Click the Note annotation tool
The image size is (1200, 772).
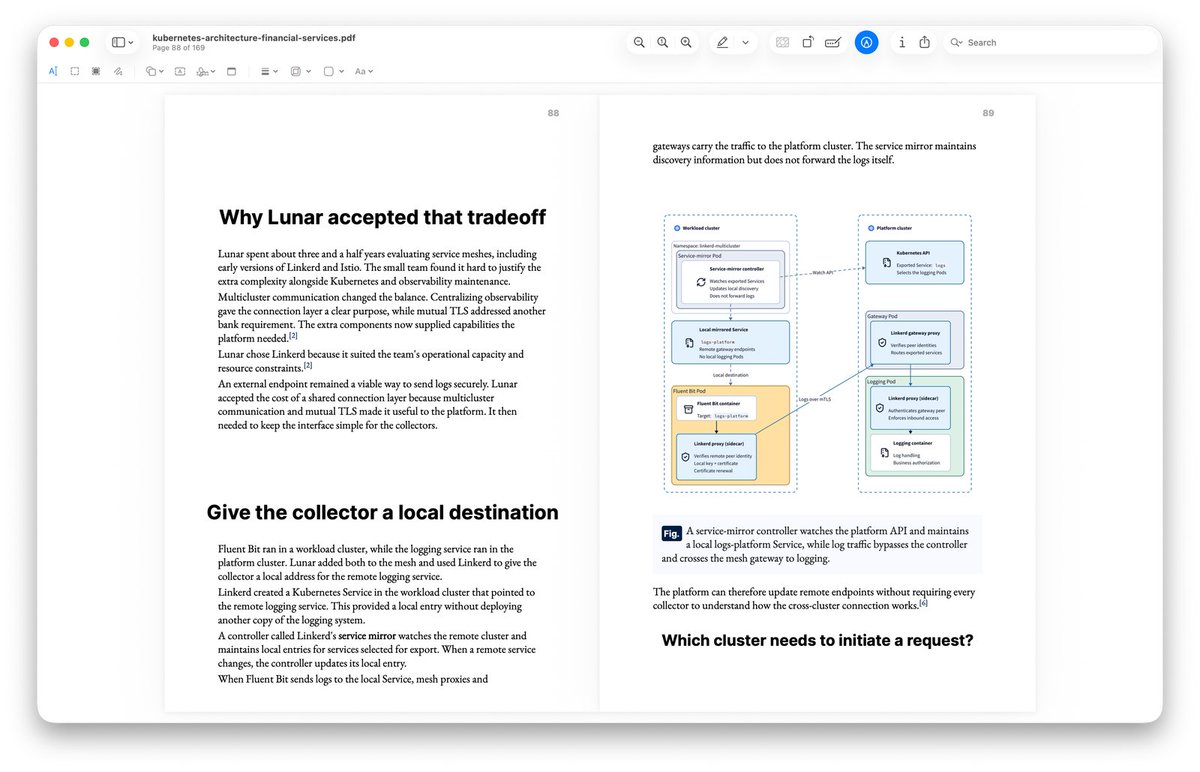[232, 71]
